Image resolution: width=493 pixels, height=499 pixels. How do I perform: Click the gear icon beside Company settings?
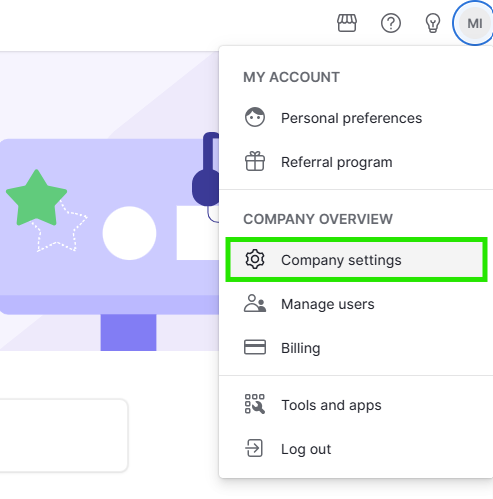[255, 259]
